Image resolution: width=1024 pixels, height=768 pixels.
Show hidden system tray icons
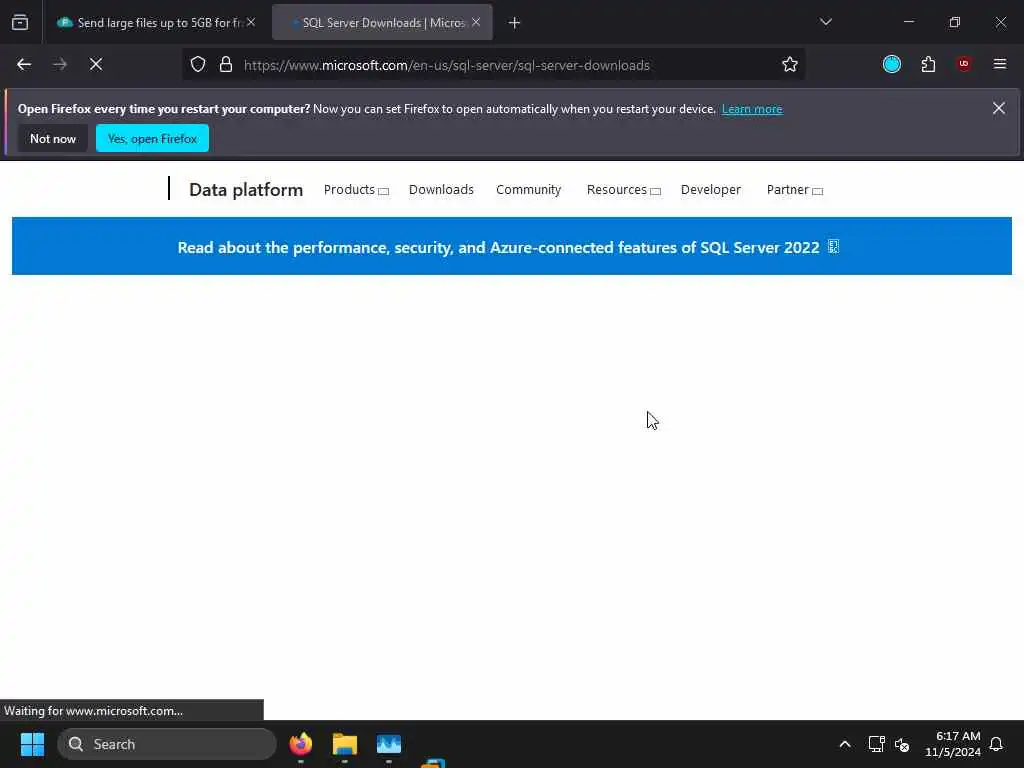tap(844, 744)
